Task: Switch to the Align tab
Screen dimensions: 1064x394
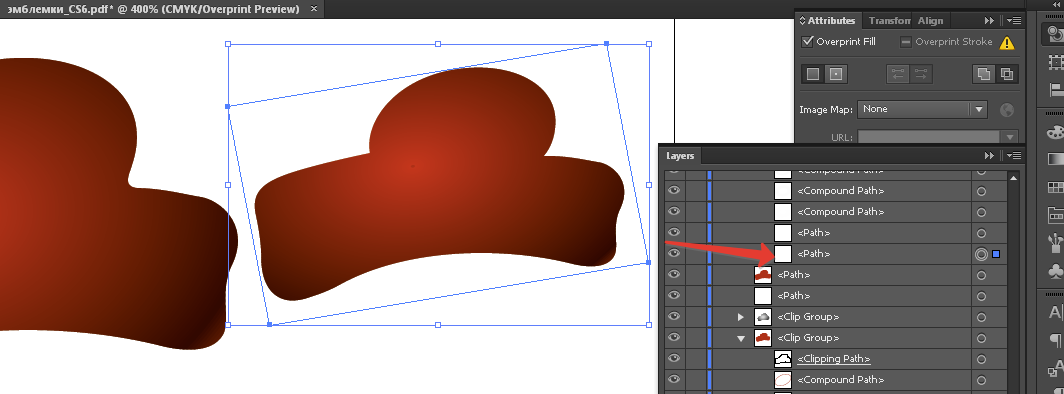Action: pyautogui.click(x=930, y=21)
